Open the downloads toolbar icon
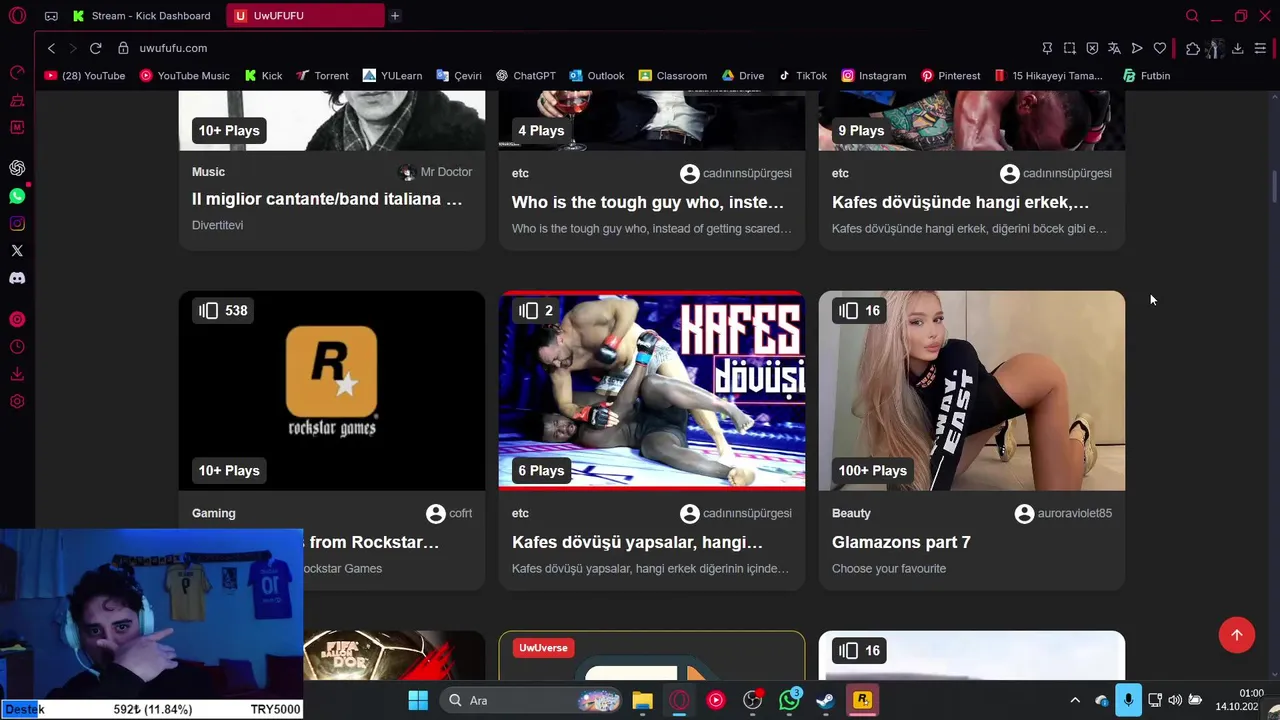 click(1237, 48)
